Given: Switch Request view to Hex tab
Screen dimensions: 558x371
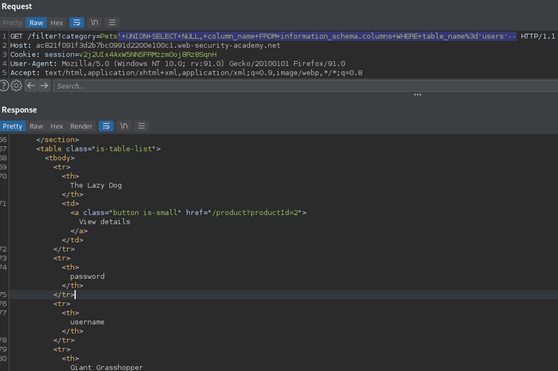Looking at the screenshot, I should (57, 23).
